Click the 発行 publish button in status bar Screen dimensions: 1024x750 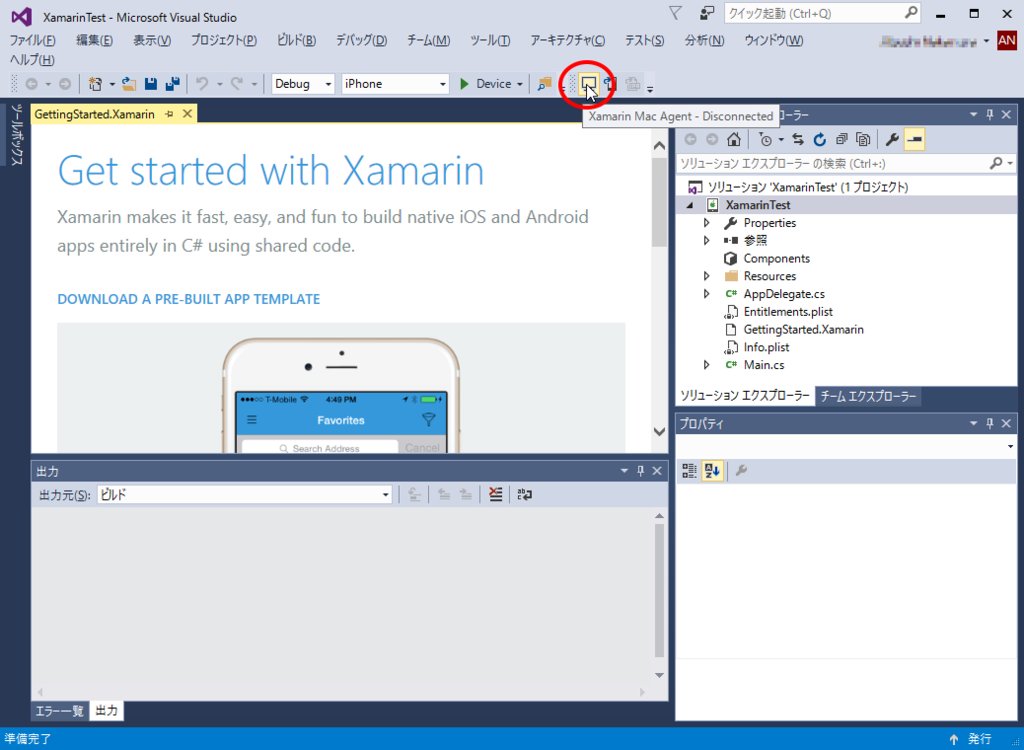pyautogui.click(x=980, y=739)
